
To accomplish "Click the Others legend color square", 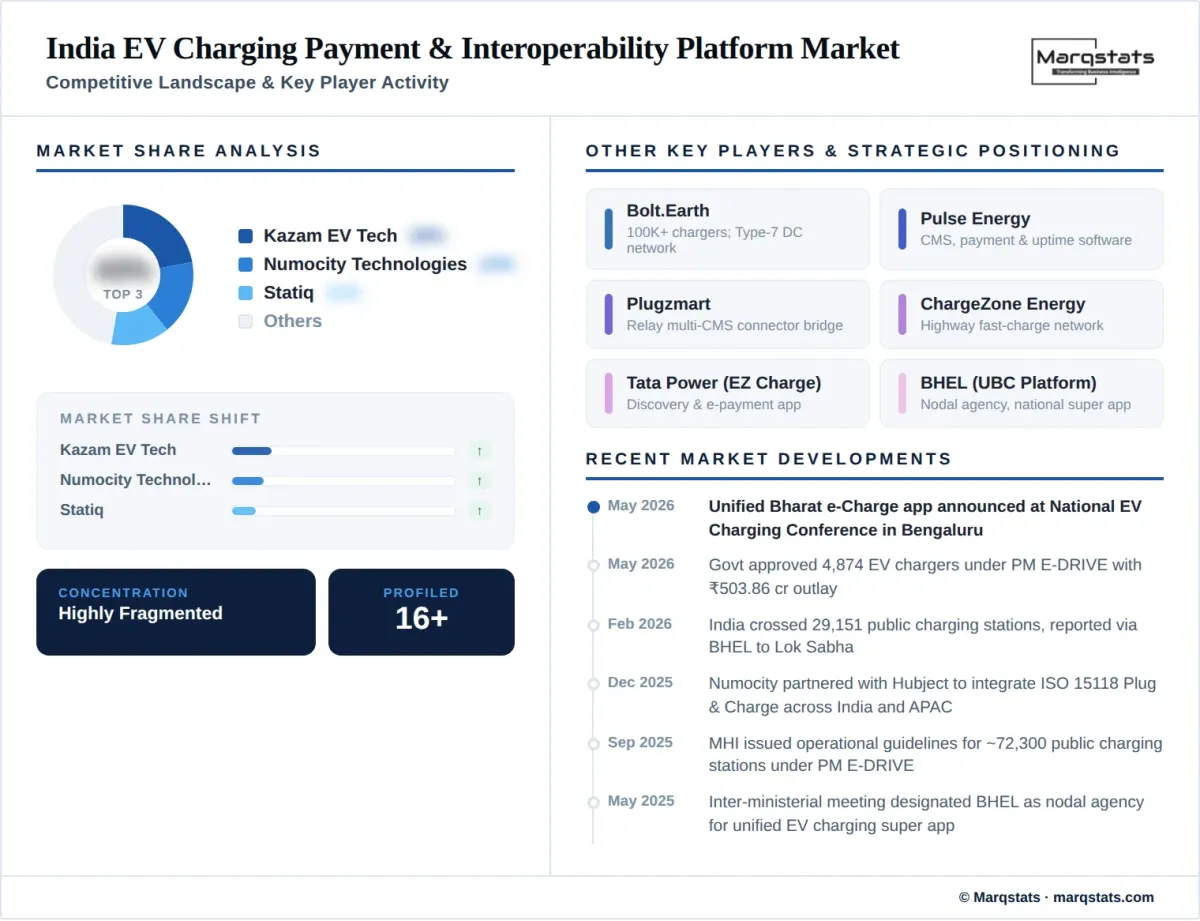I will point(246,321).
